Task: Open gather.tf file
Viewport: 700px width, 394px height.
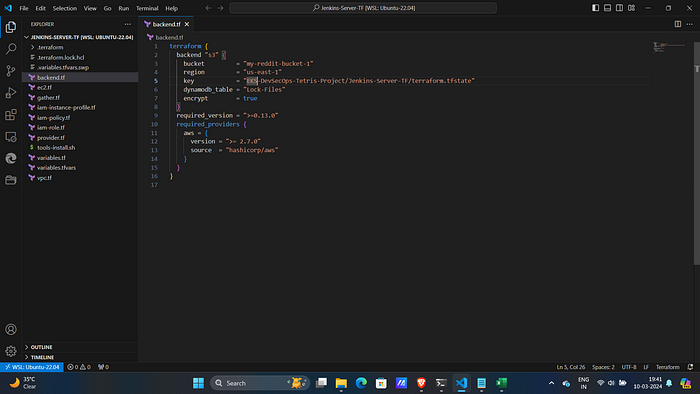Action: (80, 97)
